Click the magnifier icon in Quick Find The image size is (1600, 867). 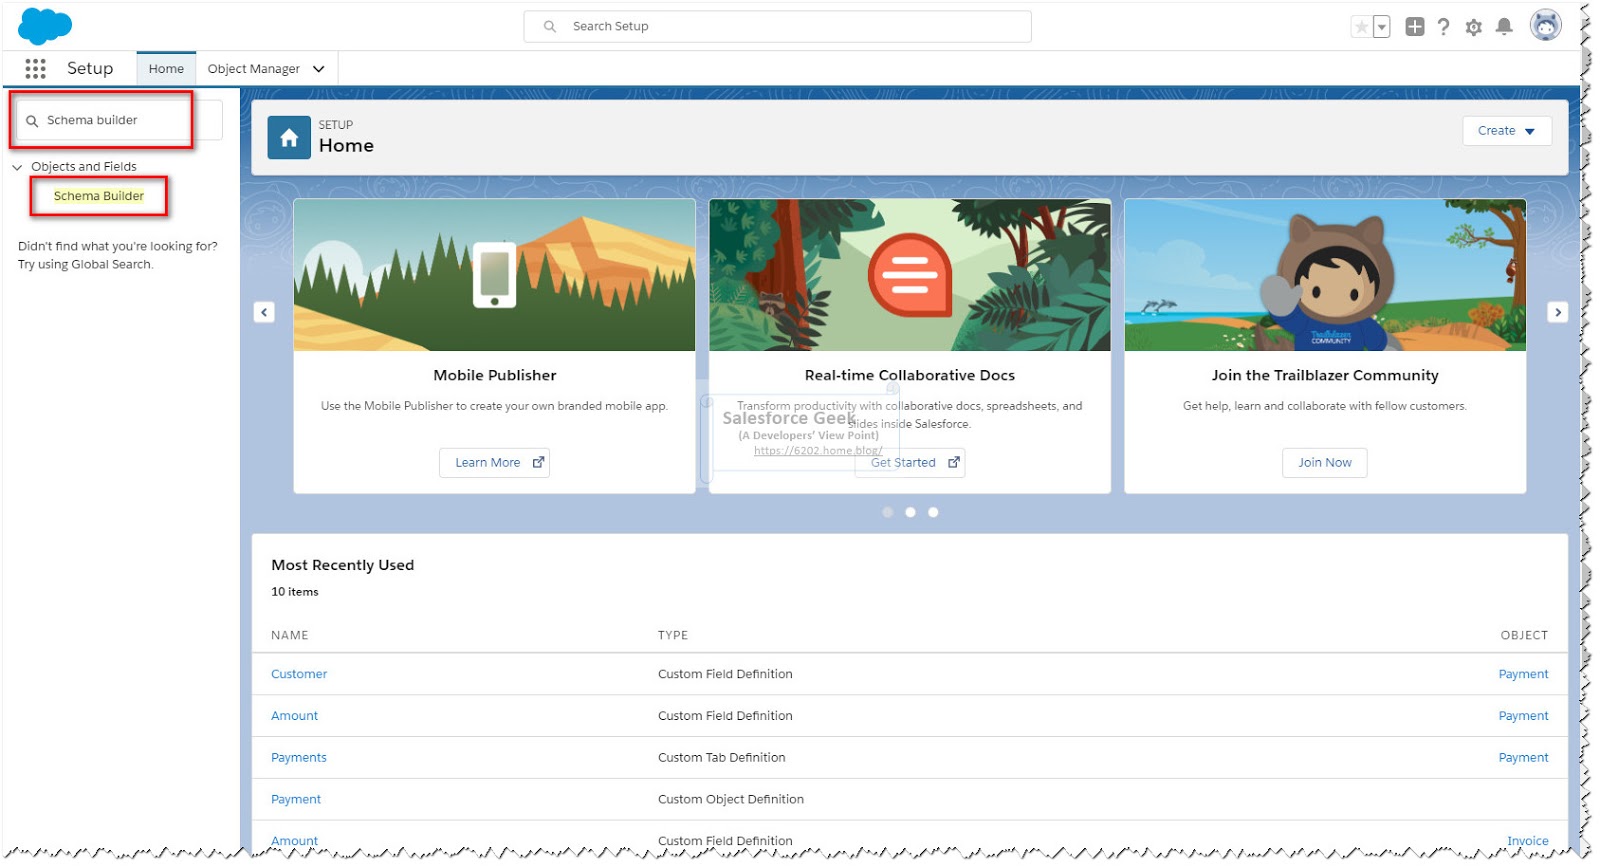(x=32, y=121)
